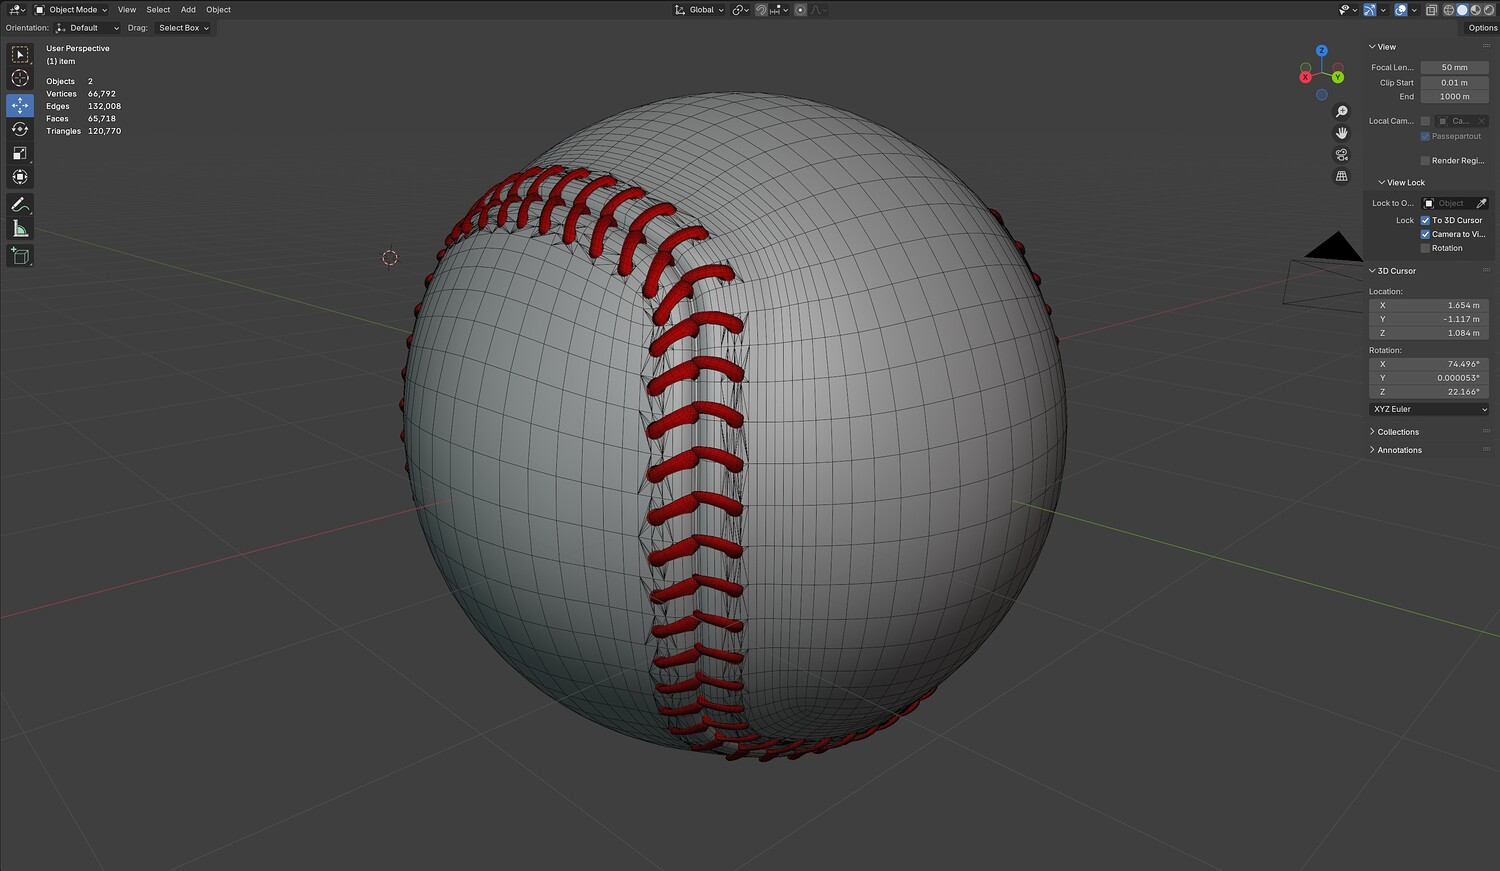Image resolution: width=1500 pixels, height=871 pixels.
Task: Uncheck Lock To 3D Cursor
Action: click(x=1425, y=220)
